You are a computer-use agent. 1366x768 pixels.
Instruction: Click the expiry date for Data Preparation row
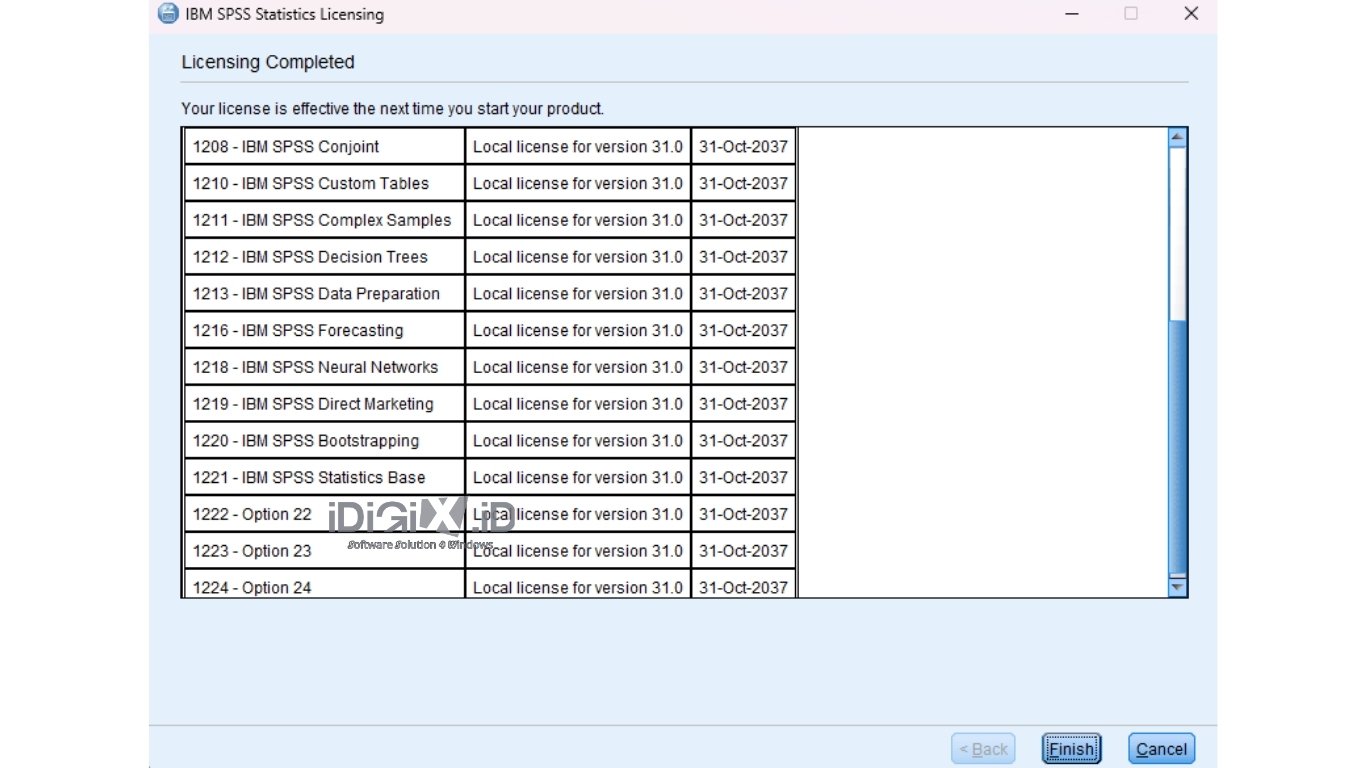[x=743, y=294]
